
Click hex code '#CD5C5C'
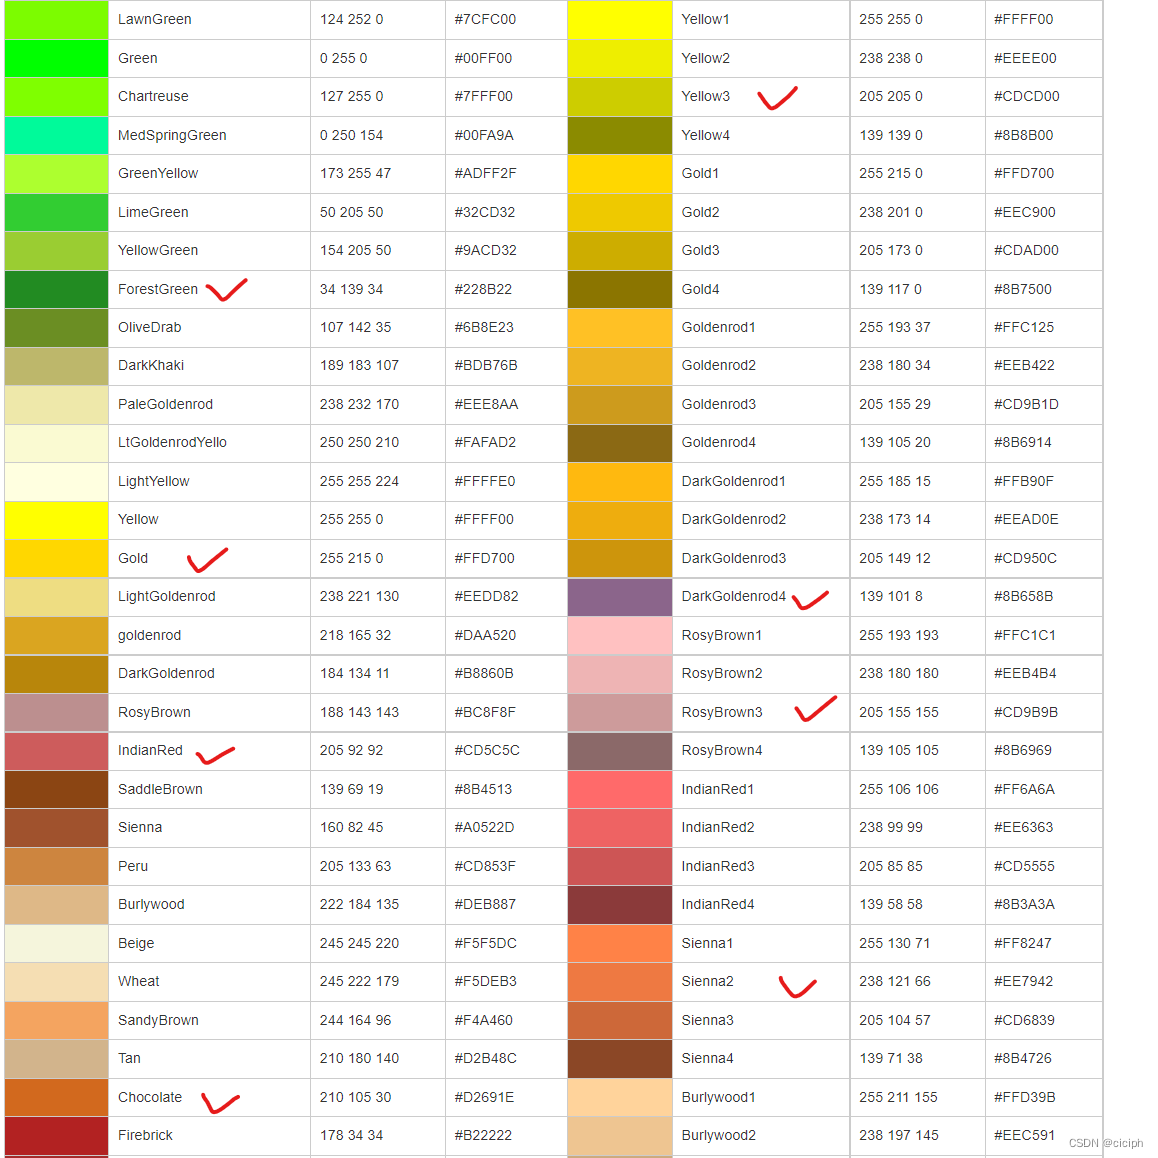(487, 750)
